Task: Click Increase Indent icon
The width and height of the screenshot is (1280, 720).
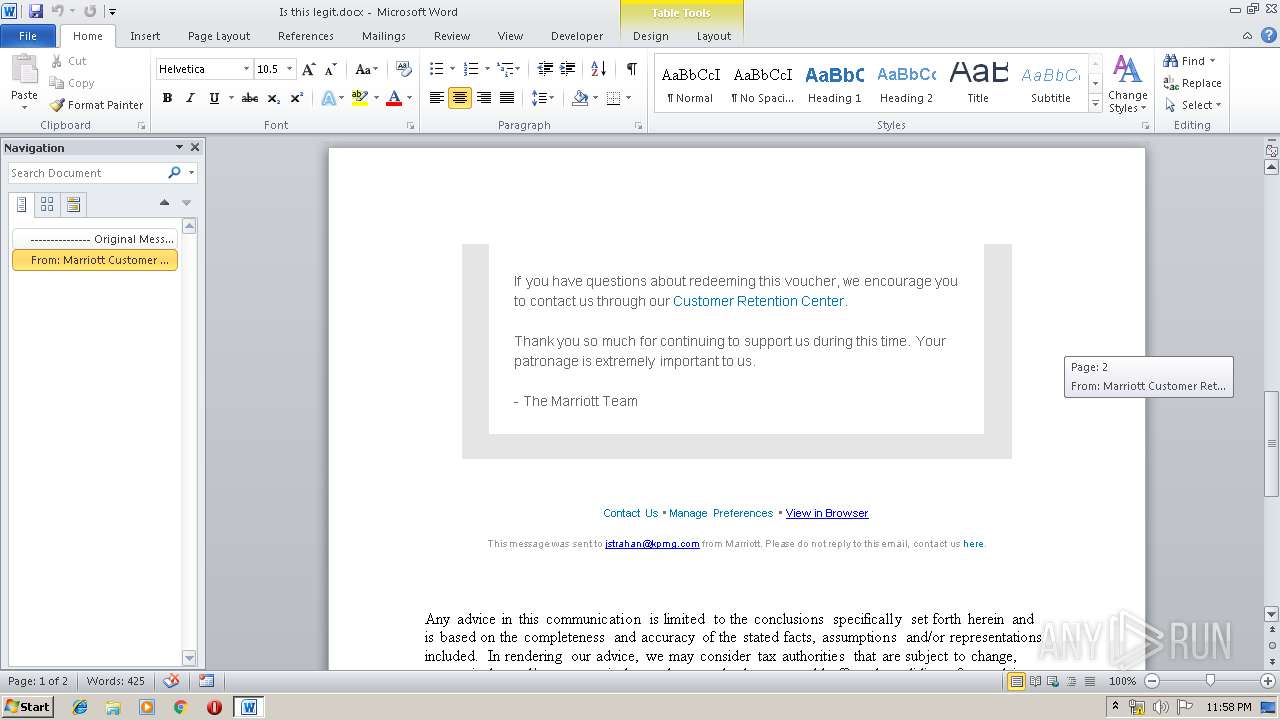Action: (x=568, y=69)
